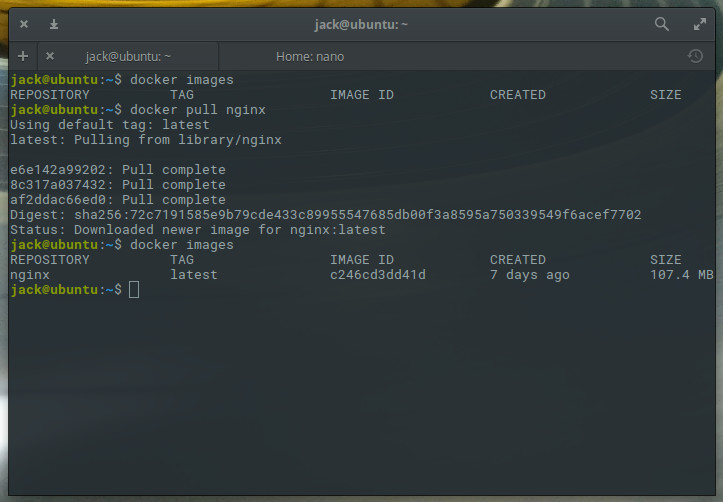Click the terminal cursor at the last prompt
This screenshot has width=723, height=502.
pos(134,290)
